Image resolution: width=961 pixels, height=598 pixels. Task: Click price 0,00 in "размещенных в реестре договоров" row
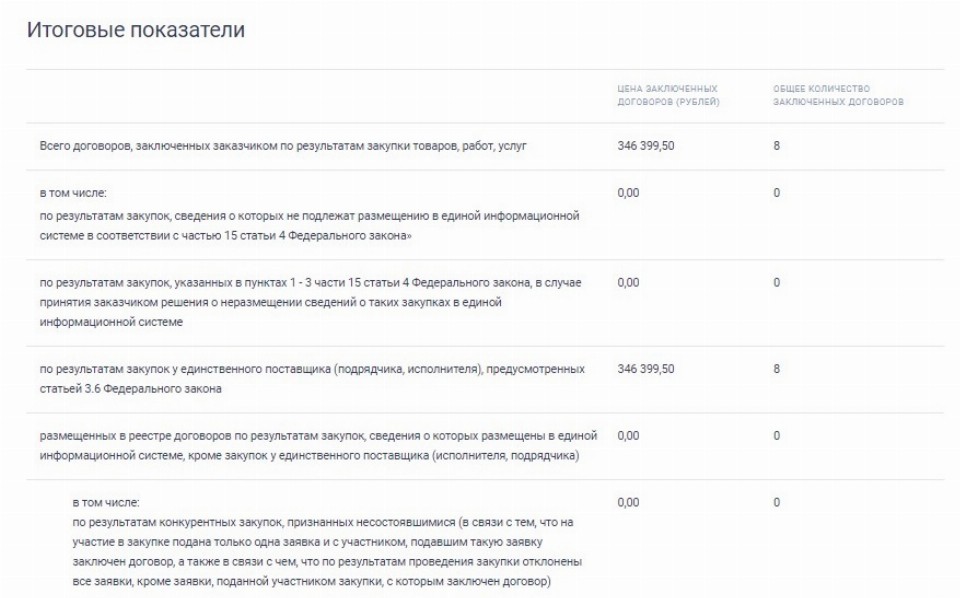tap(628, 436)
